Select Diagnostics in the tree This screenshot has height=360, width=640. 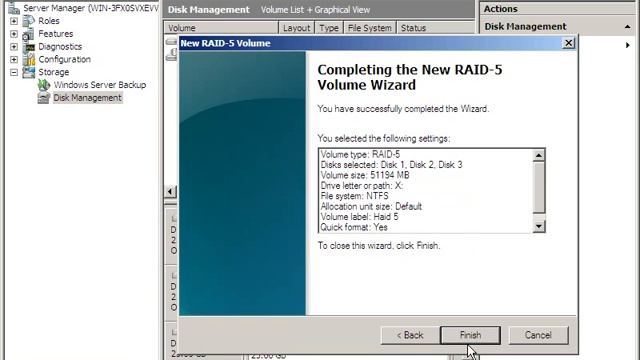[60, 47]
